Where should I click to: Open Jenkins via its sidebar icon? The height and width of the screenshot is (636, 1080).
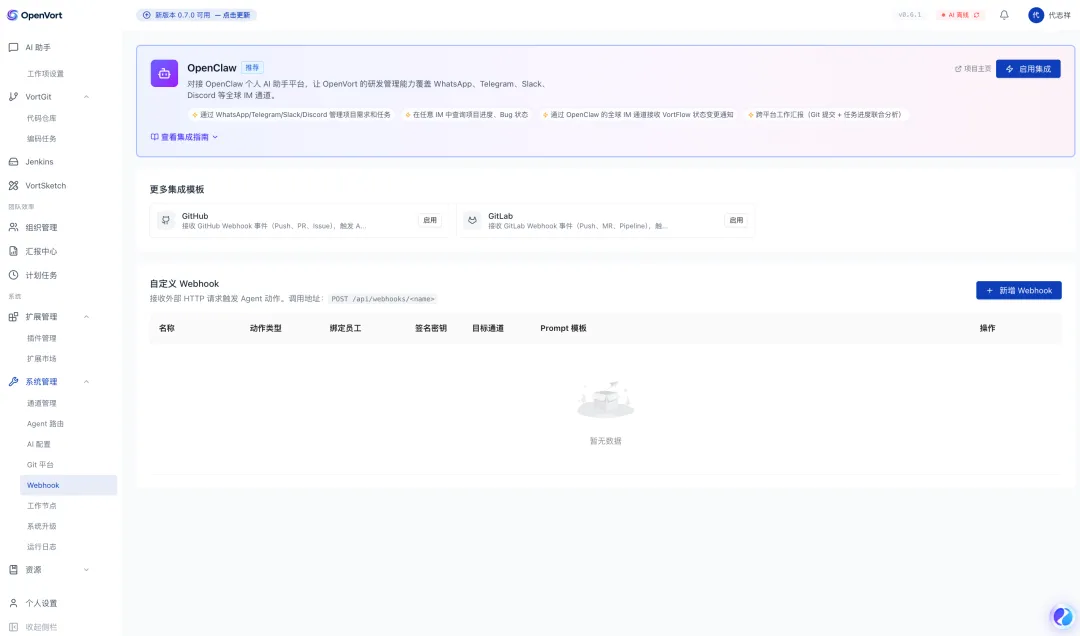tap(13, 162)
